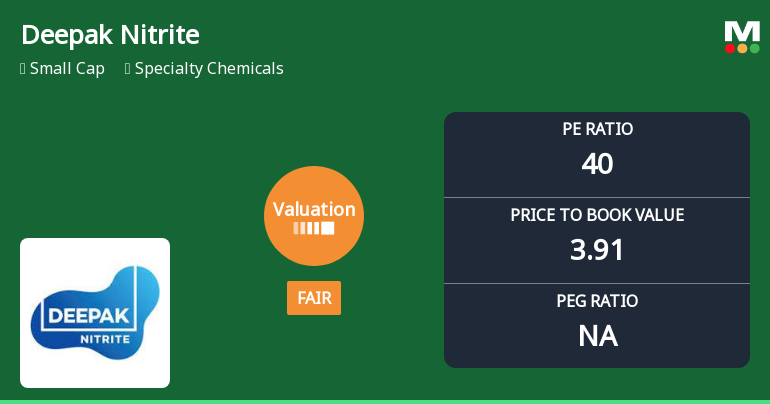Select the Small Cap label
770x404 pixels.
point(67,69)
